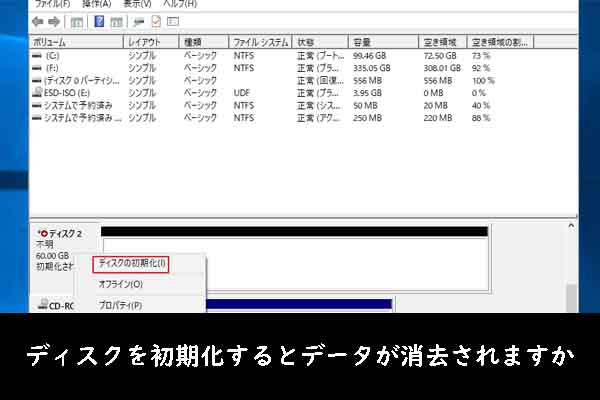Click the blue Help question mark icon
The image size is (600, 400).
100,21
